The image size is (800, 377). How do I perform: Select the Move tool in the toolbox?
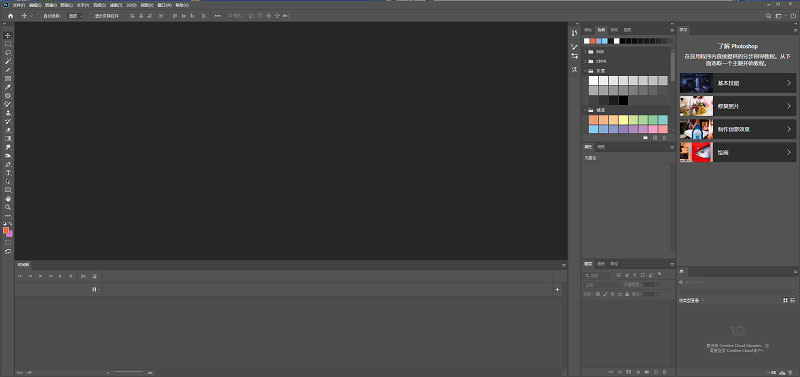8,35
